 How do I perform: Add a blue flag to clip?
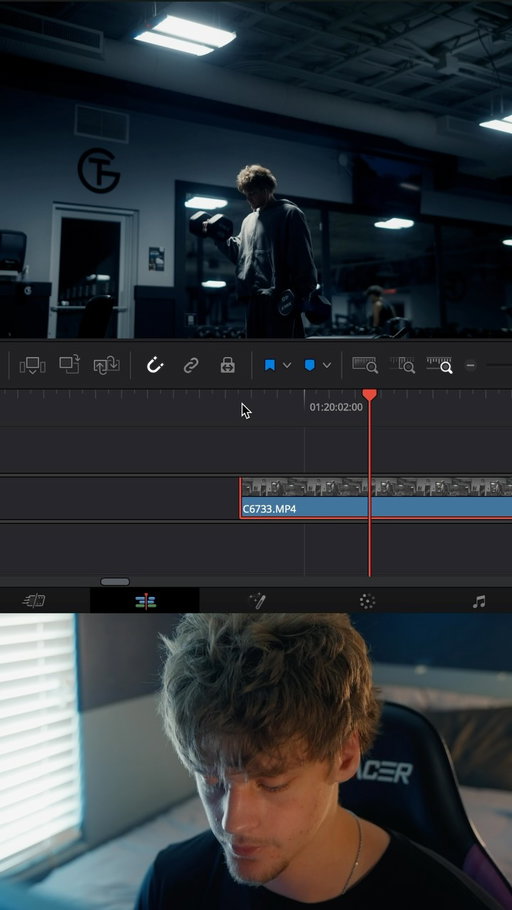270,365
